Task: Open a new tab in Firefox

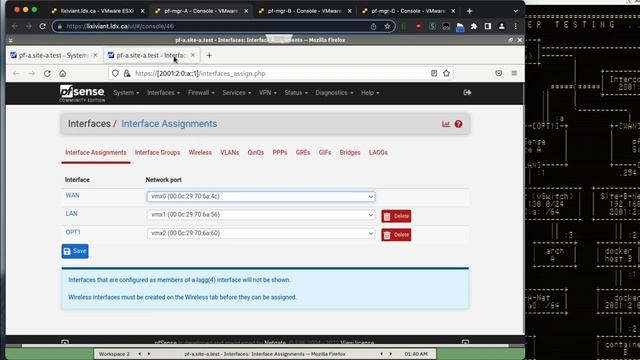Action: (209, 55)
